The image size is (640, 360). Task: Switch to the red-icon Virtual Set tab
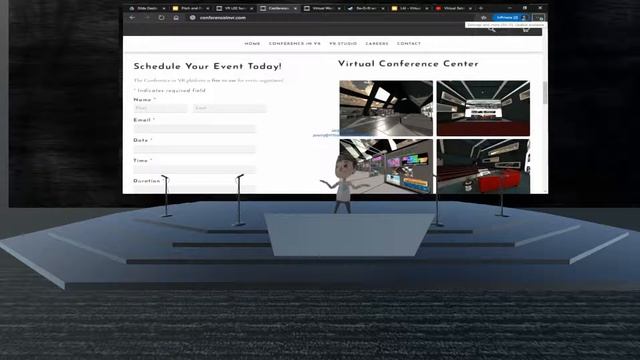tap(454, 8)
